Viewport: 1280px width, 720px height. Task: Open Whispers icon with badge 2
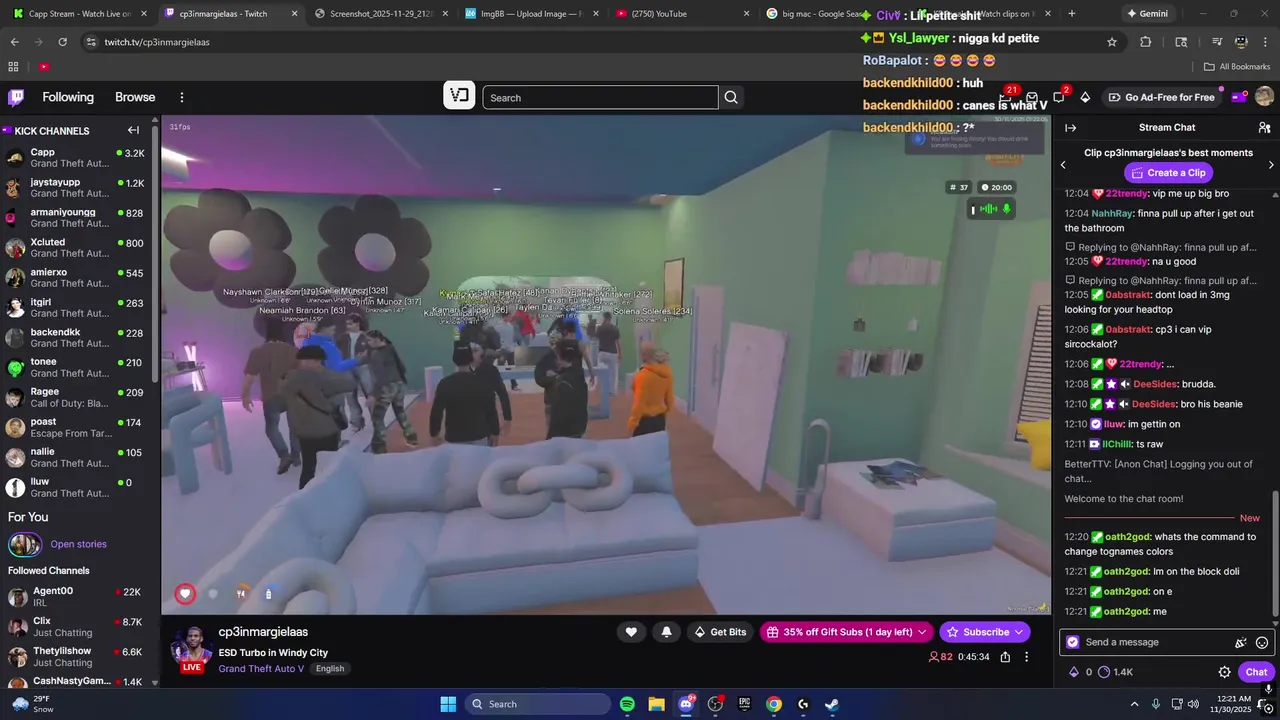(x=1058, y=97)
